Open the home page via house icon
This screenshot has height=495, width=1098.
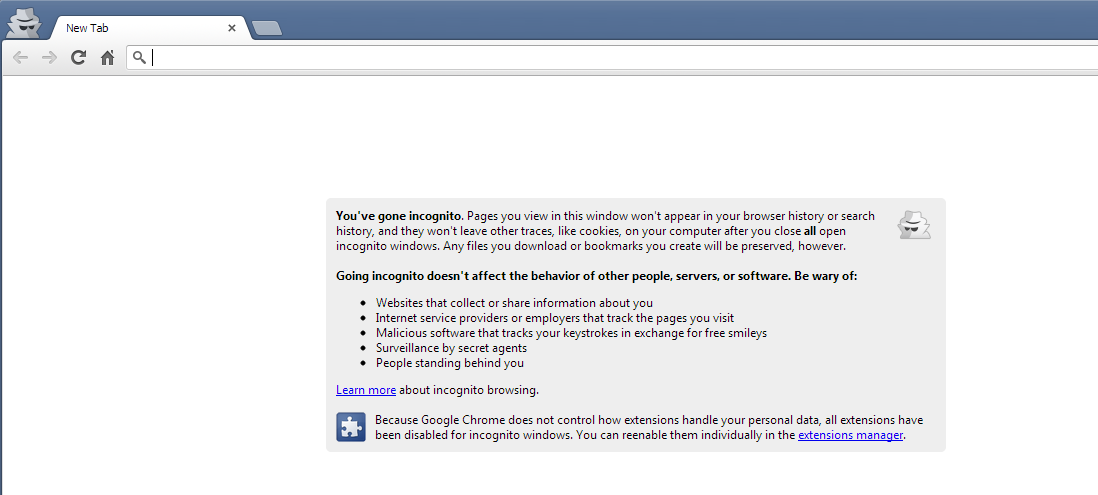[x=107, y=58]
